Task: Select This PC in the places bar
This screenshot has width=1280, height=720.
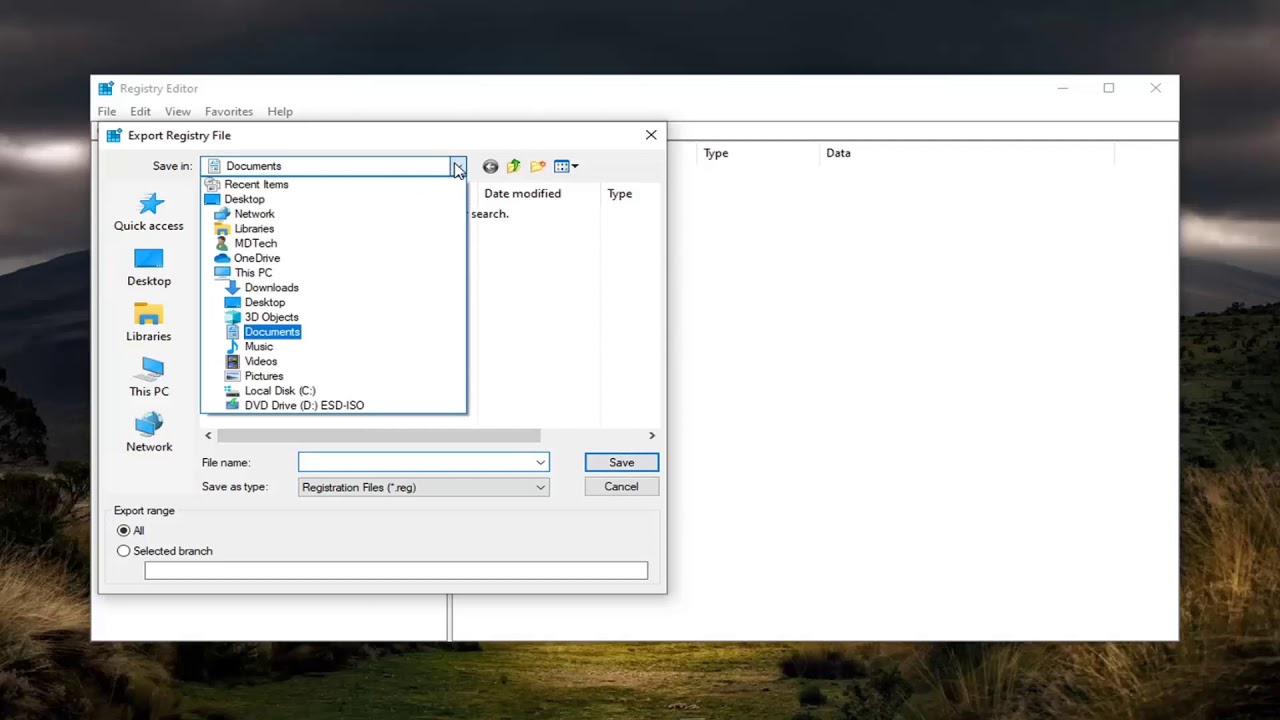Action: click(x=148, y=378)
